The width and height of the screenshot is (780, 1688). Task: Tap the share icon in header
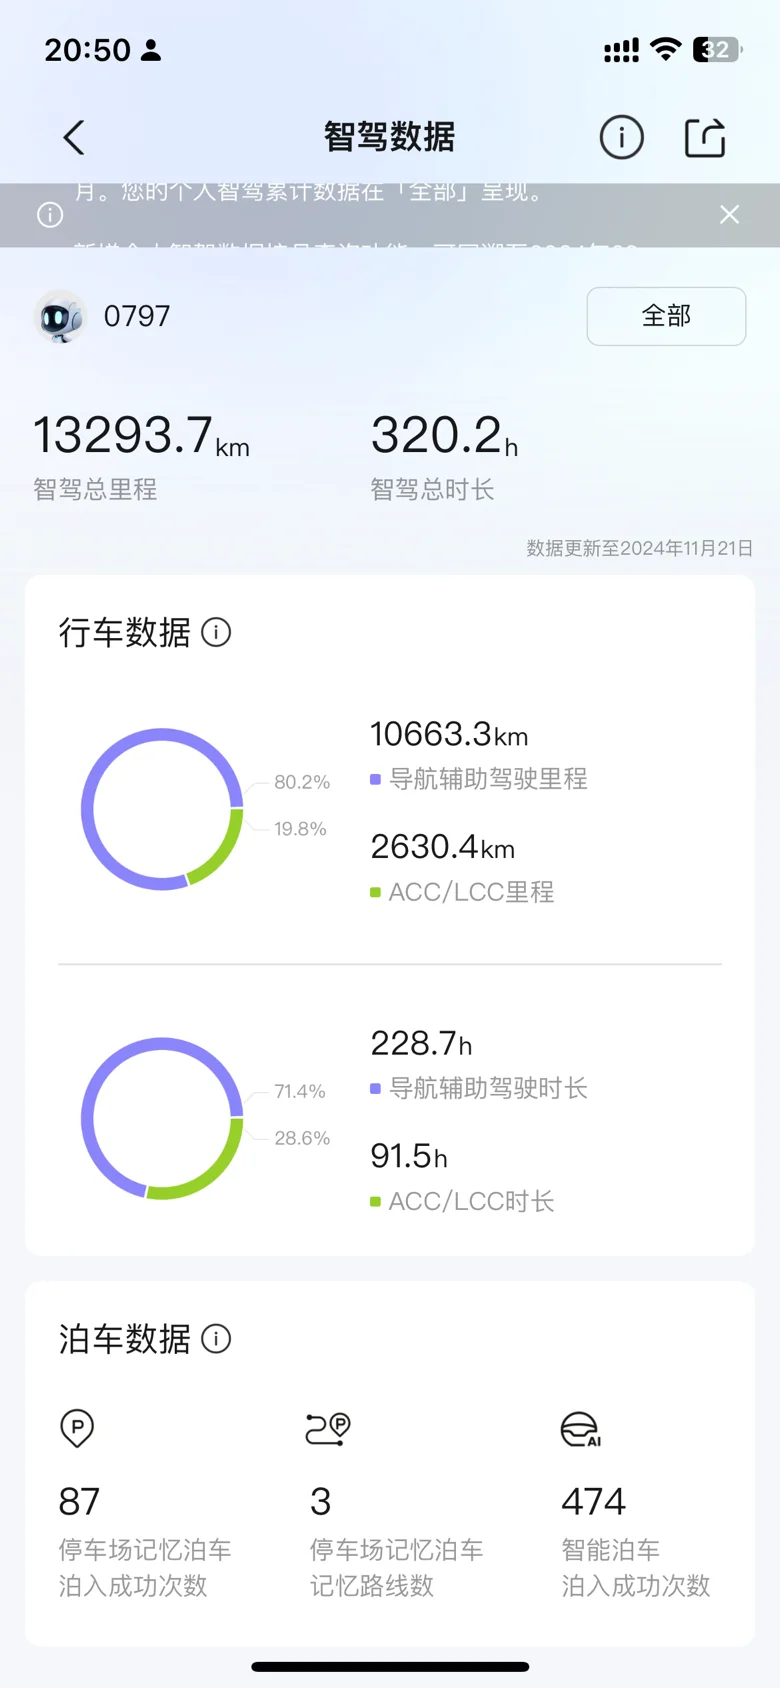click(705, 137)
